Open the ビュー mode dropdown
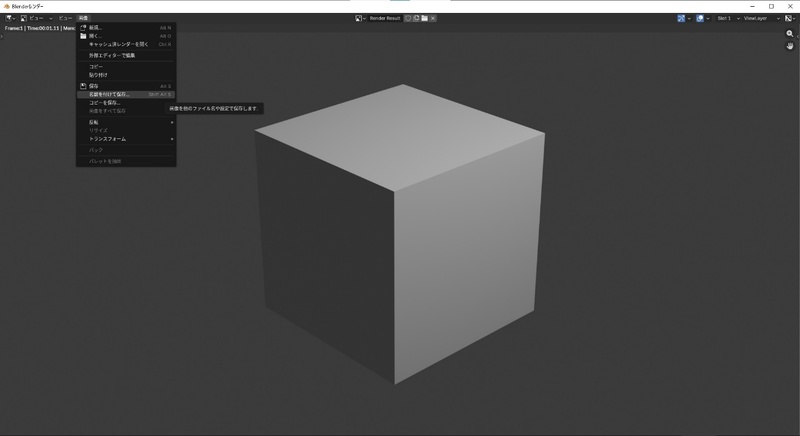This screenshot has width=800, height=436. [36, 18]
